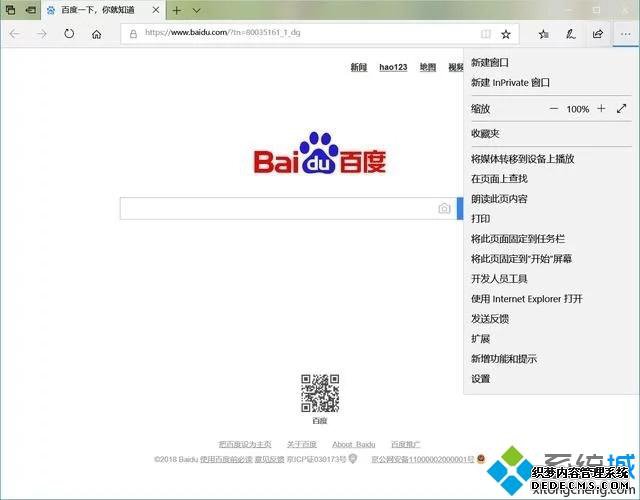Go to the Home page icon
The image size is (640, 500).
tap(96, 34)
